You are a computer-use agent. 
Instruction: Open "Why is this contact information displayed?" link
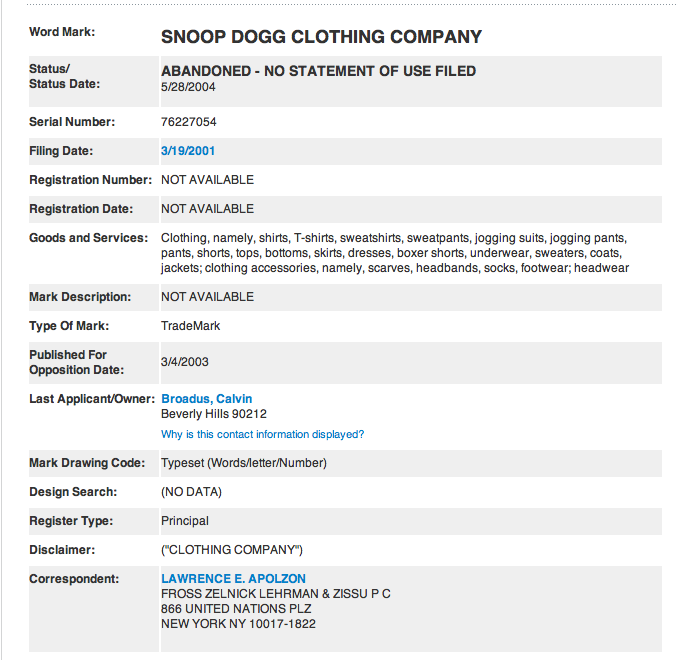click(x=262, y=434)
